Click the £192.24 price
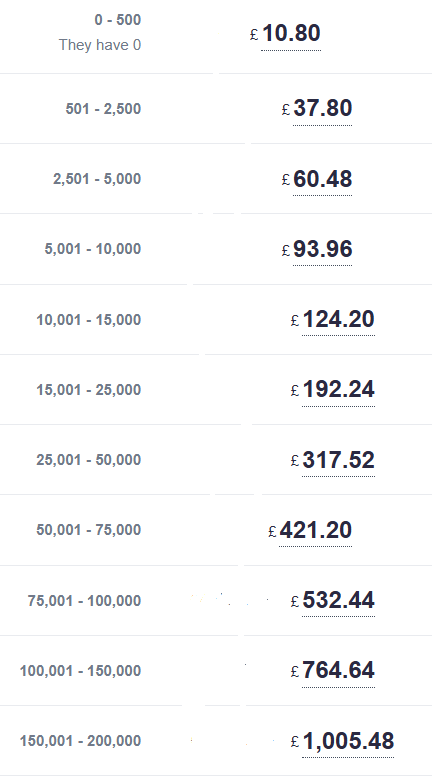 tap(333, 390)
